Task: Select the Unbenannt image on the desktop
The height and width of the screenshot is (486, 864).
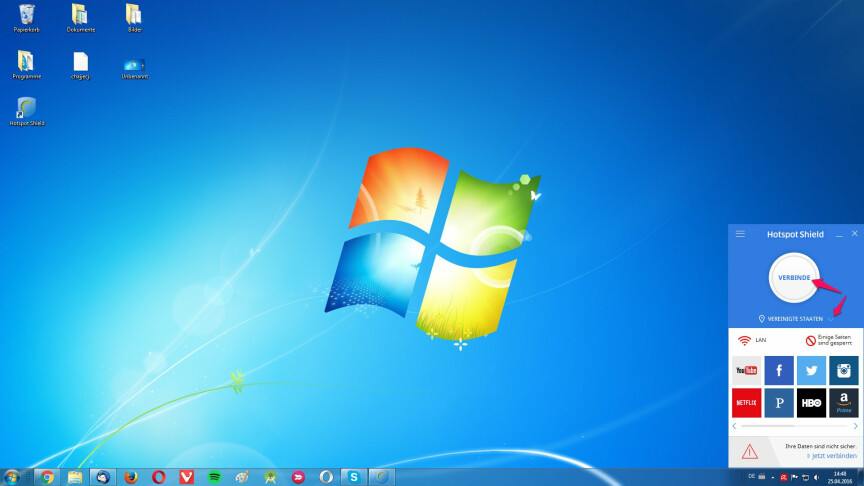Action: pos(134,68)
